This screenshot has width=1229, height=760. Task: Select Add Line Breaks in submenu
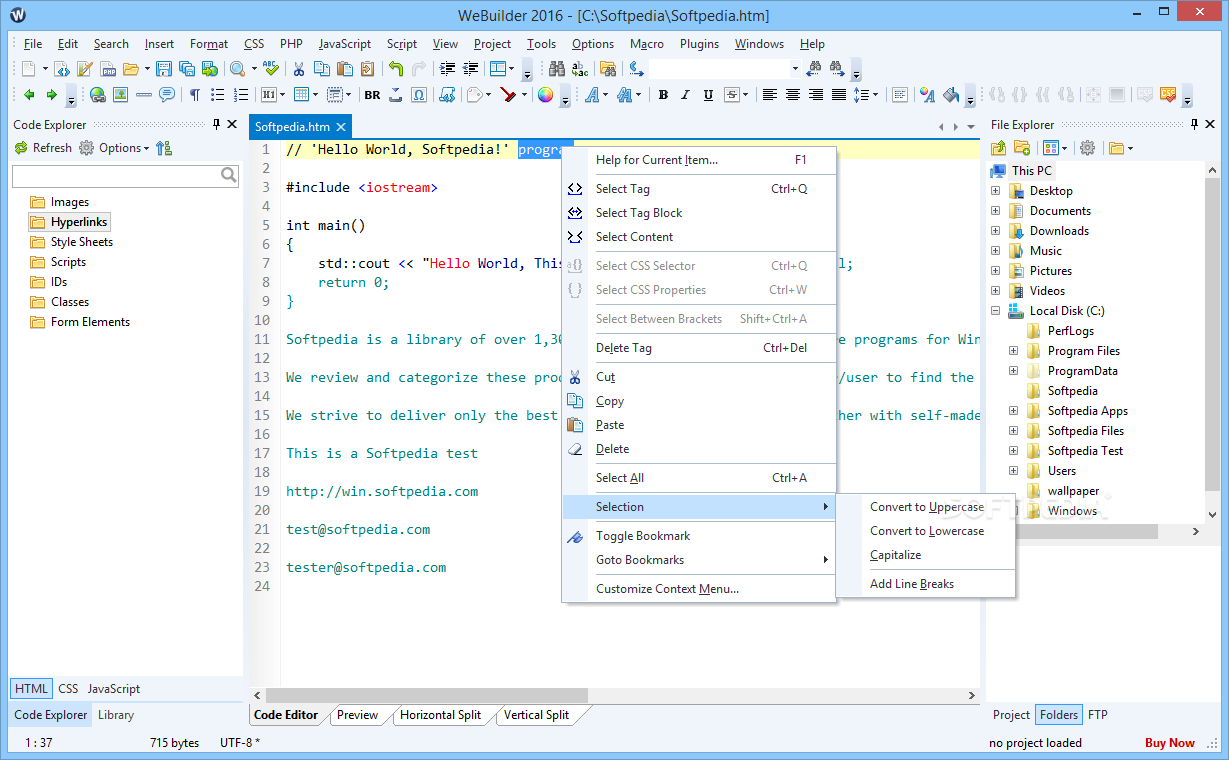point(925,584)
